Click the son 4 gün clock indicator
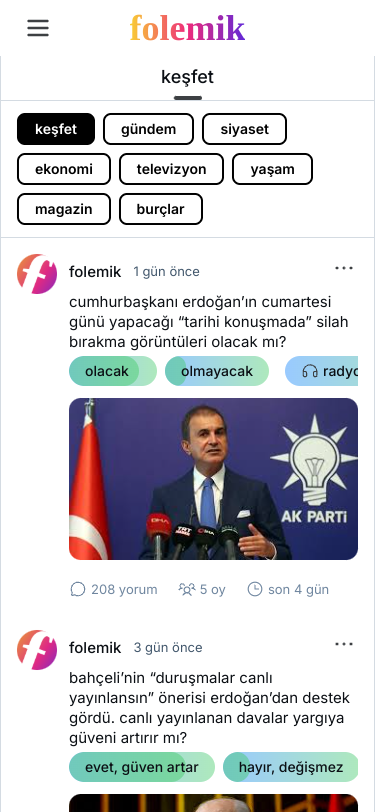375x812 pixels. coord(288,589)
